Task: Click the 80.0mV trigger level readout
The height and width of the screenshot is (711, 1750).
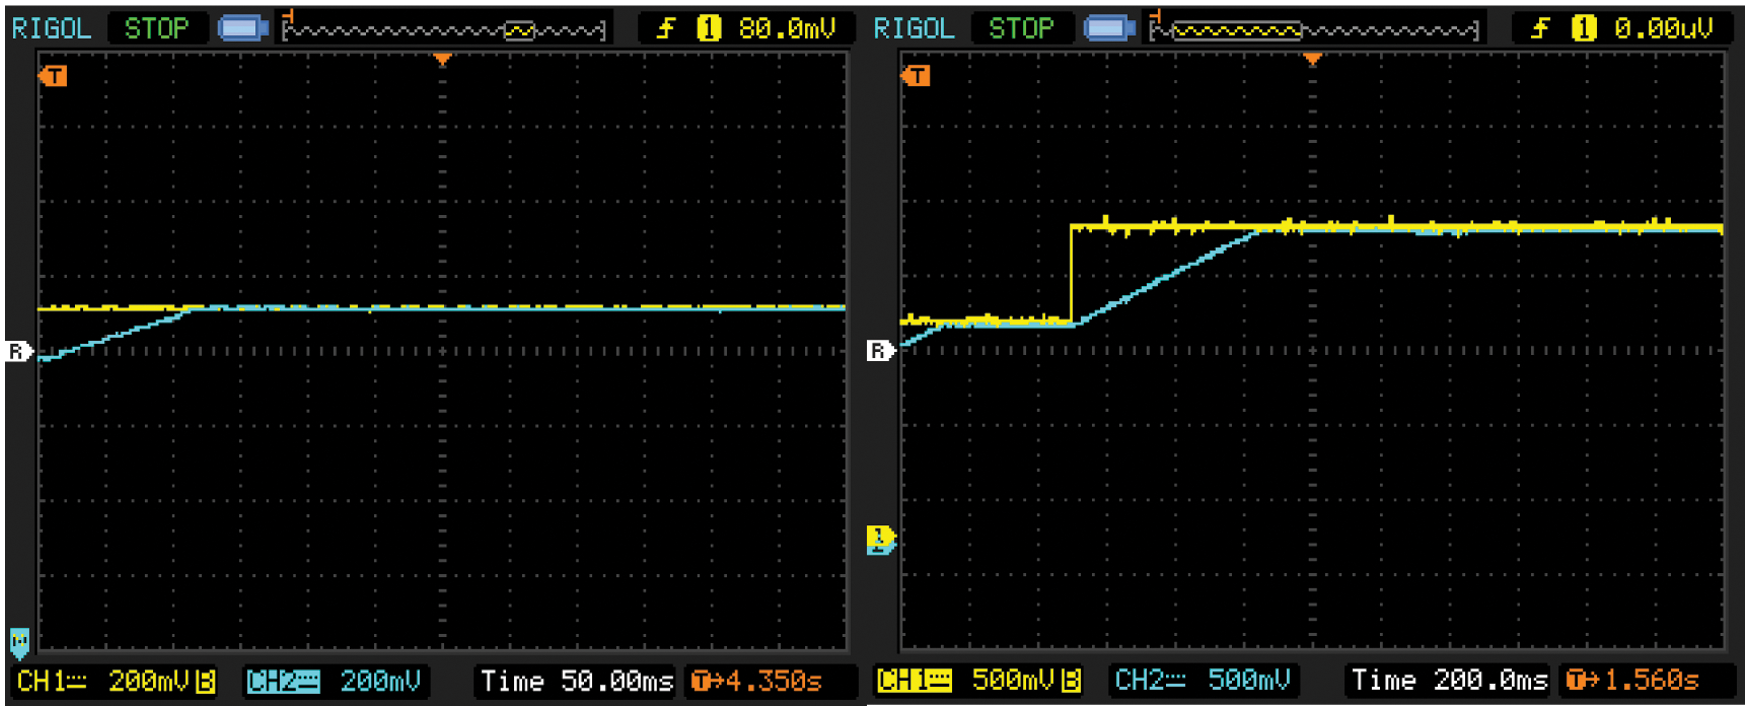Action: pyautogui.click(x=786, y=29)
